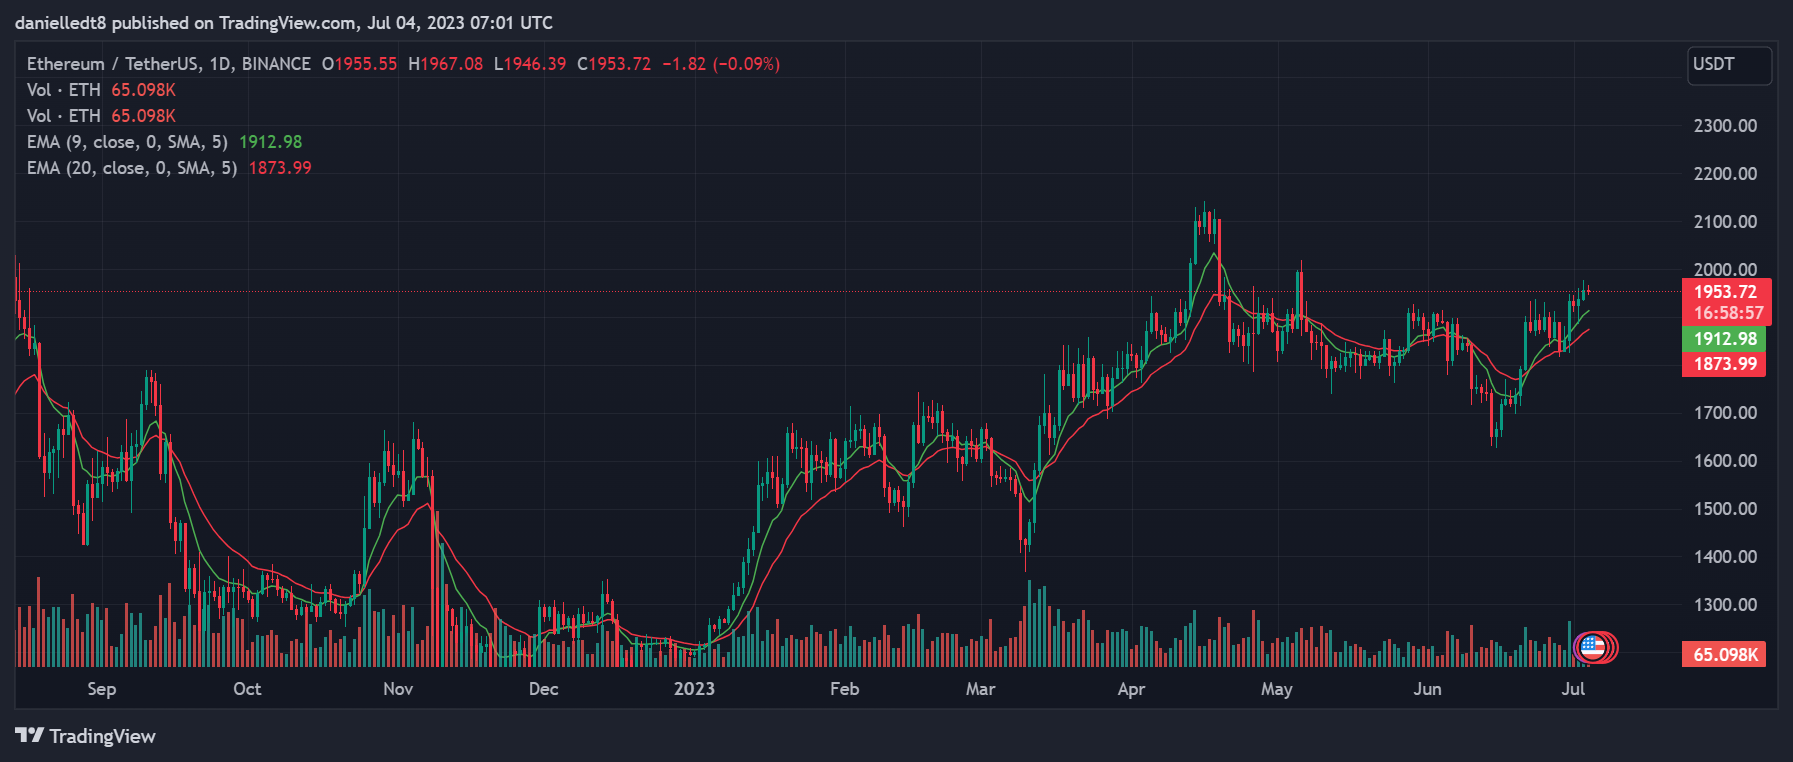Open the USDT currency selector box

(1729, 65)
